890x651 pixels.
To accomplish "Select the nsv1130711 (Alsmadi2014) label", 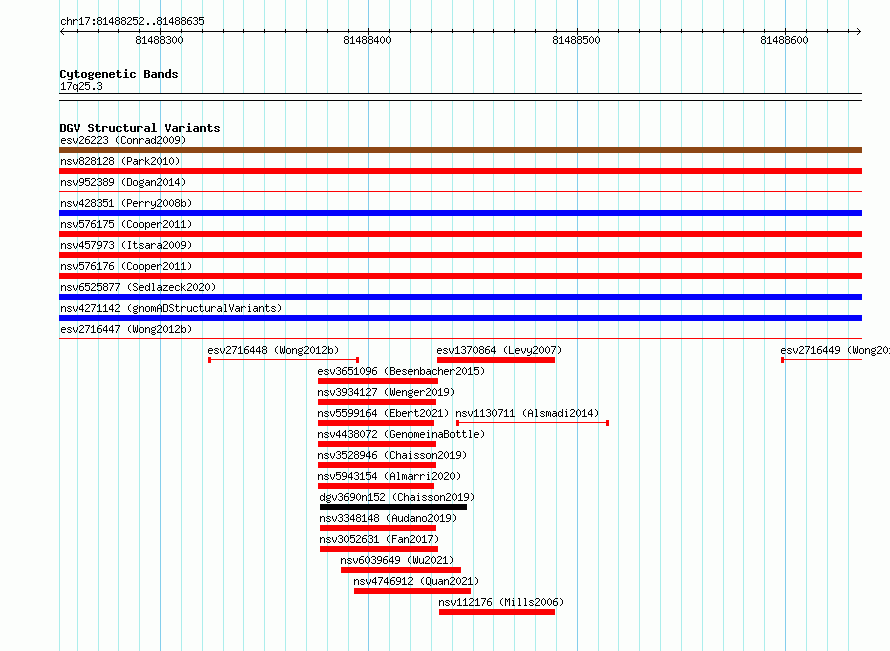I will click(527, 413).
